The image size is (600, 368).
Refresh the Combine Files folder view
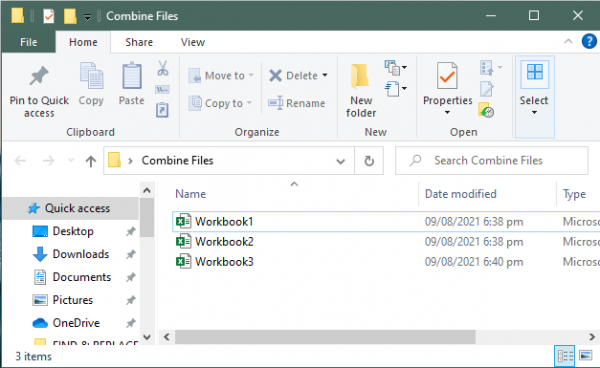(369, 161)
